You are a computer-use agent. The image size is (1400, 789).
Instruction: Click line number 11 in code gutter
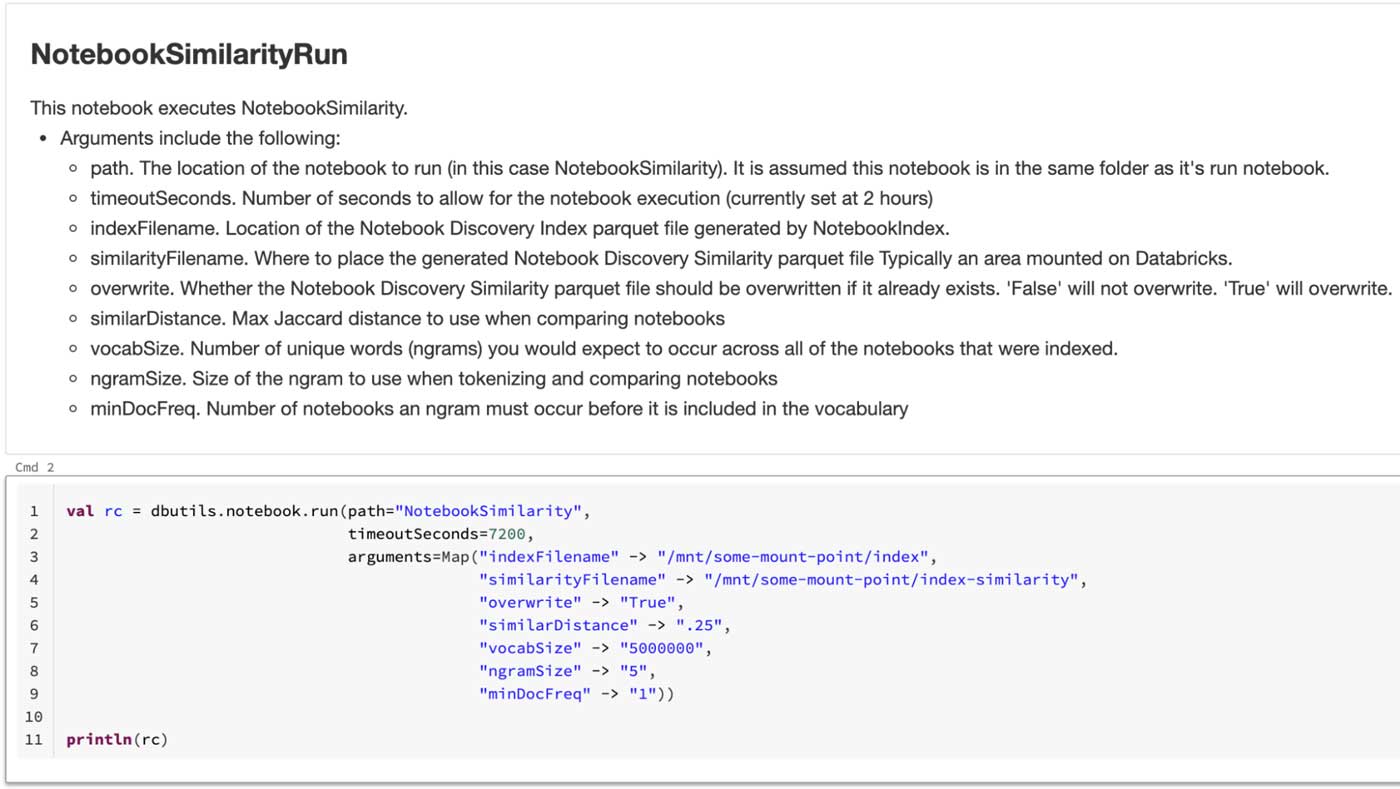coord(34,740)
